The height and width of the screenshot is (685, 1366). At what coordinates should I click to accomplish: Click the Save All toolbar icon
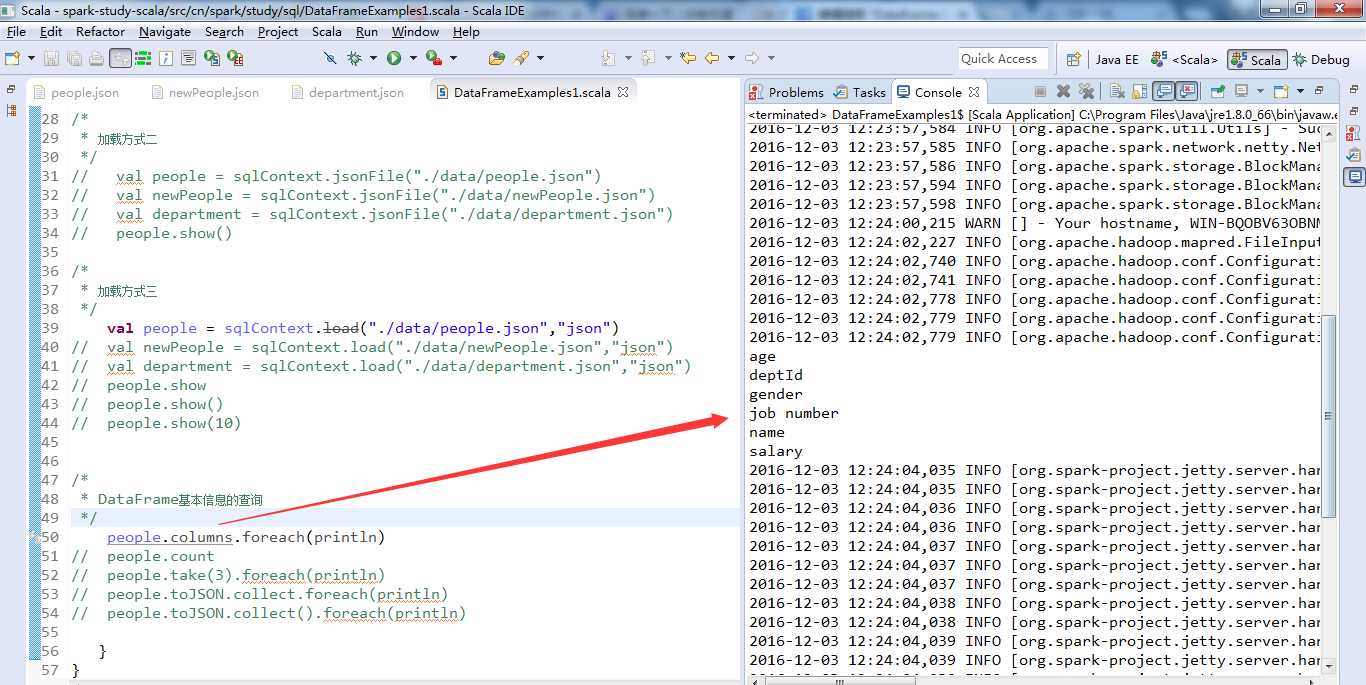click(74, 58)
